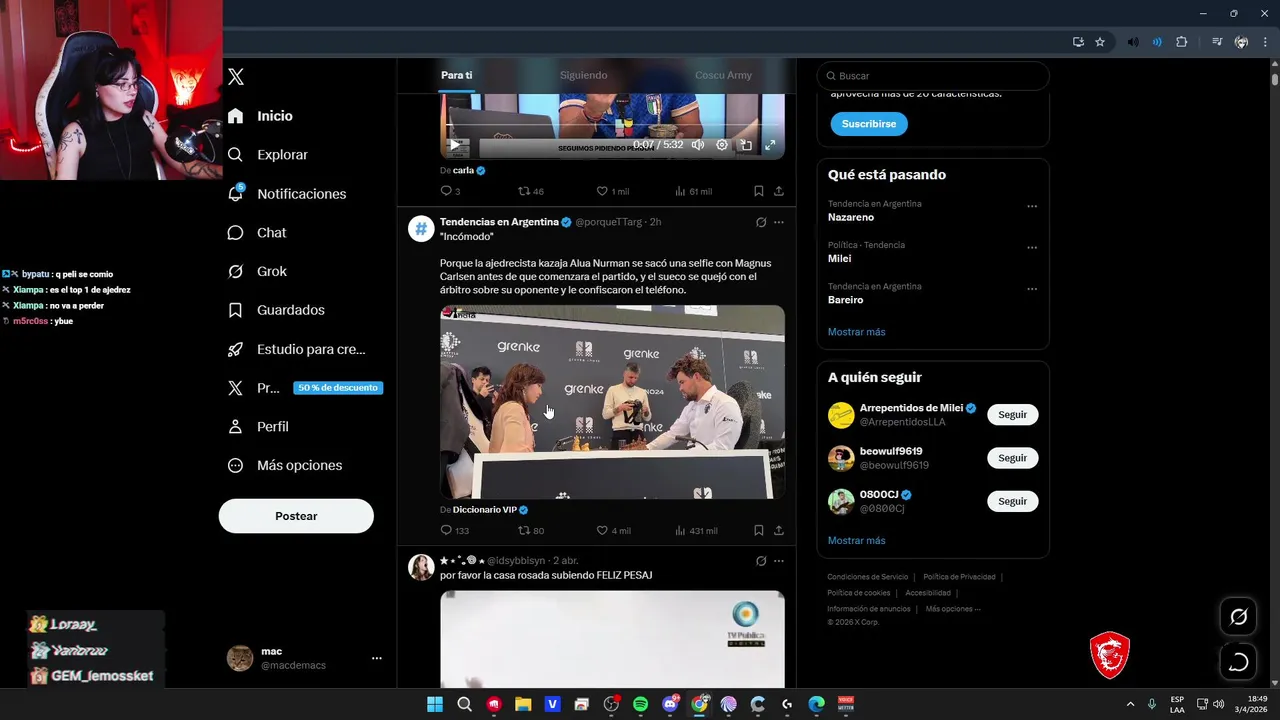The image size is (1280, 720).
Task: Open more menu on Tendencias en Argentina post
Action: point(779,222)
